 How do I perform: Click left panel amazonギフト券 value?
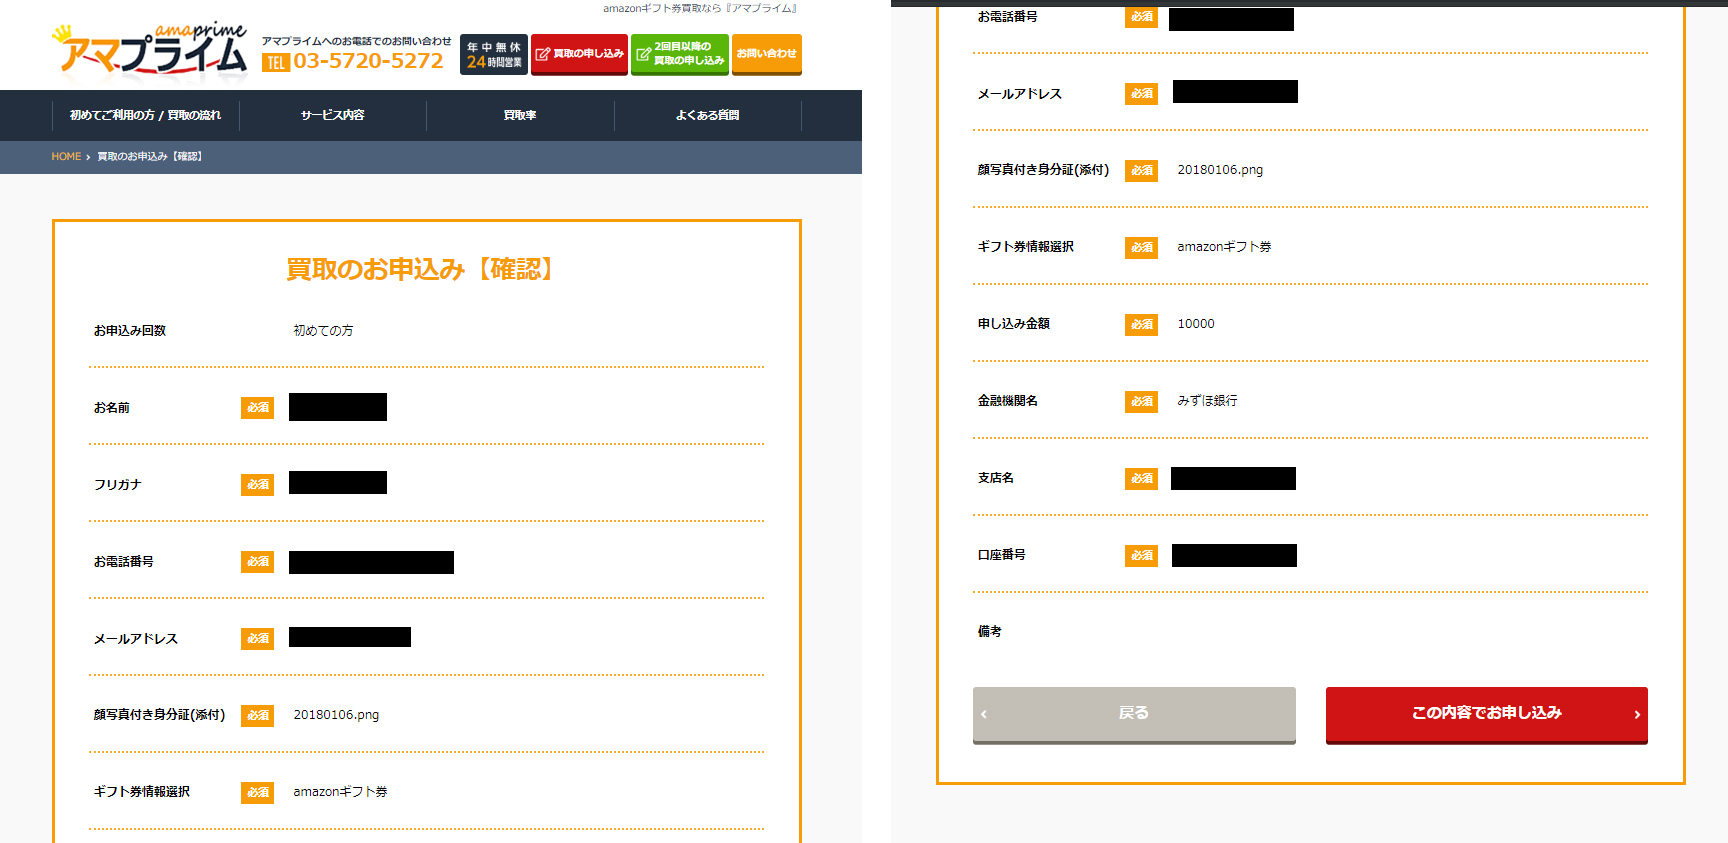(340, 792)
